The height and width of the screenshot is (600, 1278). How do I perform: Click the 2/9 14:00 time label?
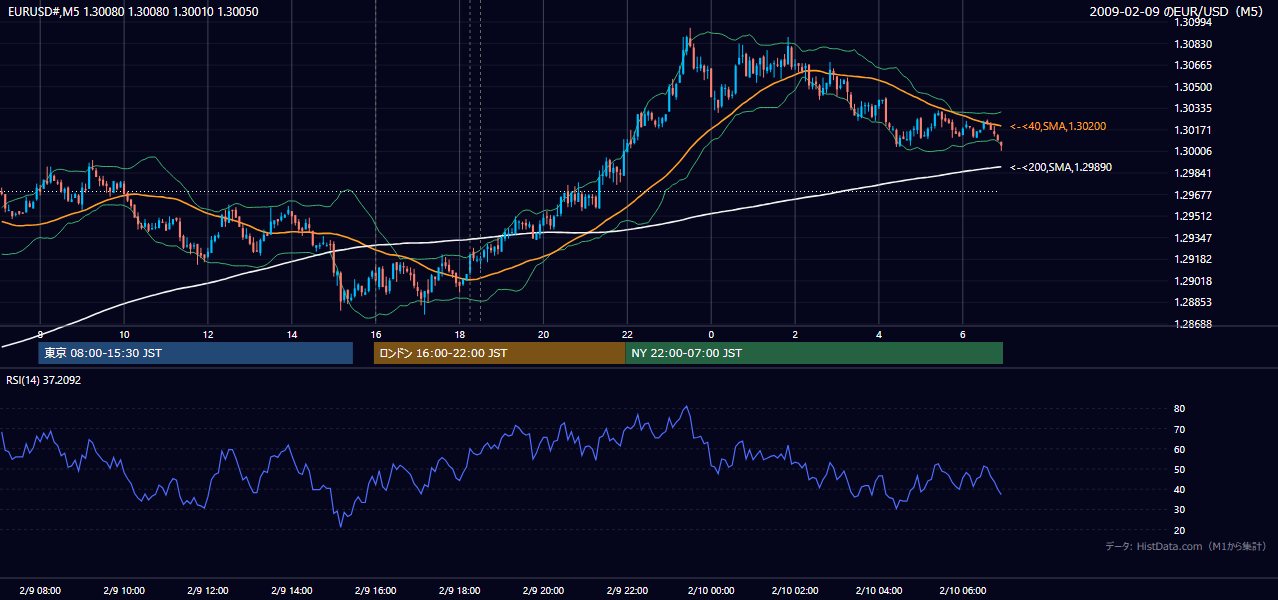tap(292, 591)
